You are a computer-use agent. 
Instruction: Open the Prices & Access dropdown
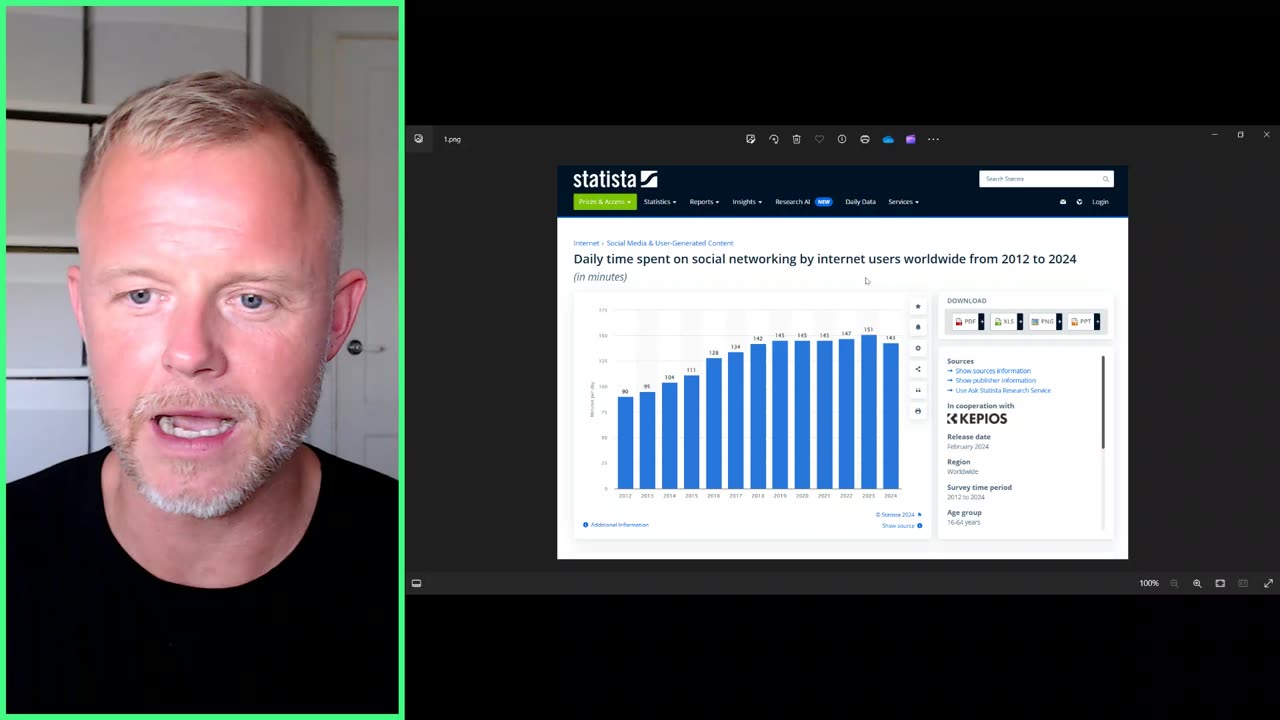[604, 202]
